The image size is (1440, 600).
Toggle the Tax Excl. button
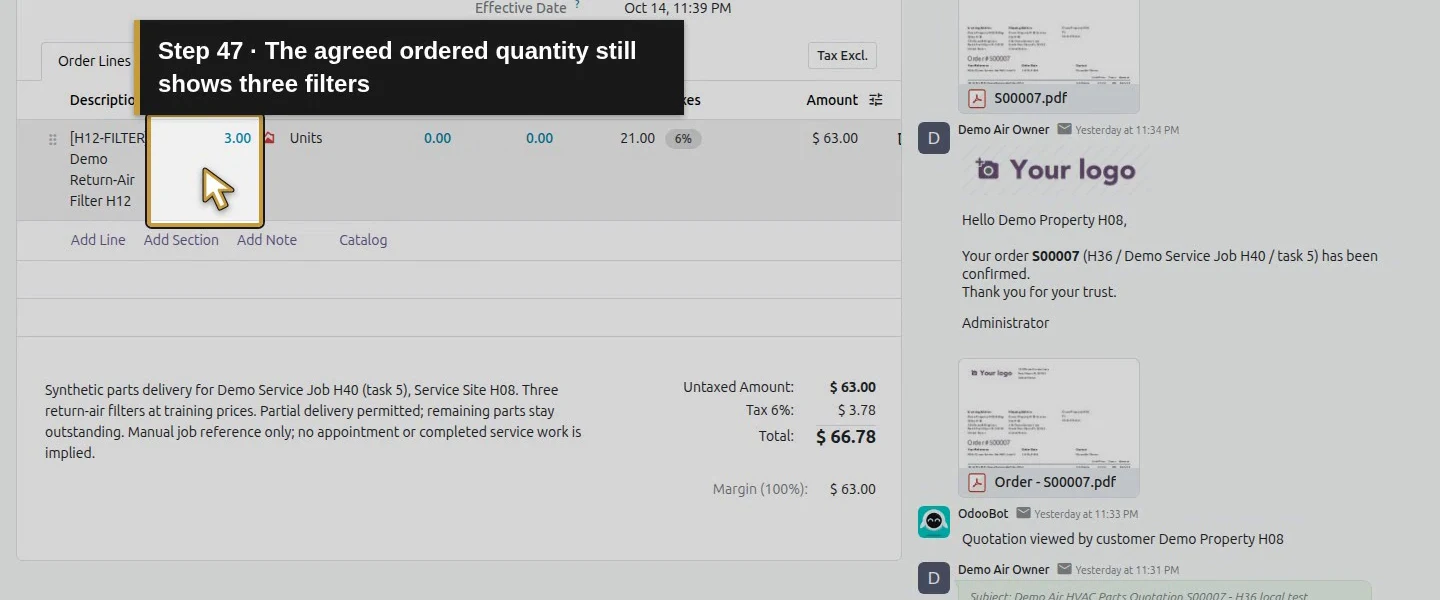(x=842, y=56)
